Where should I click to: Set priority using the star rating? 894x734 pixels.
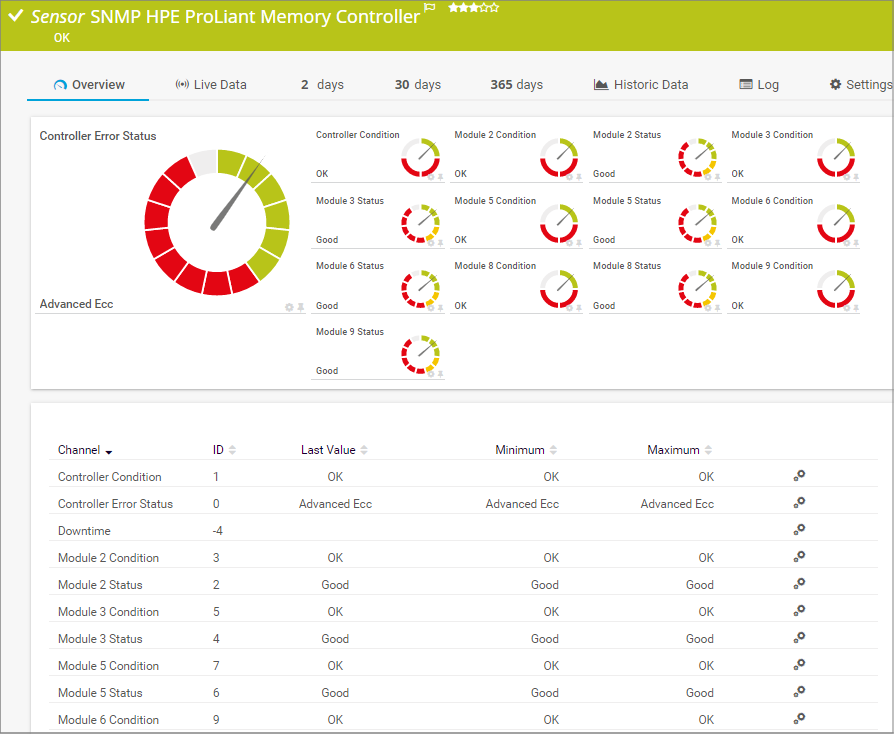coord(473,8)
